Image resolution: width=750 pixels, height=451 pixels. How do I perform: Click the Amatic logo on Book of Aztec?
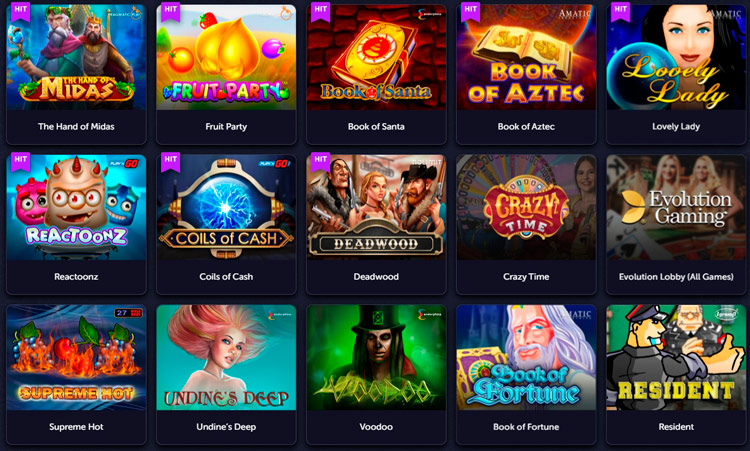pos(575,13)
